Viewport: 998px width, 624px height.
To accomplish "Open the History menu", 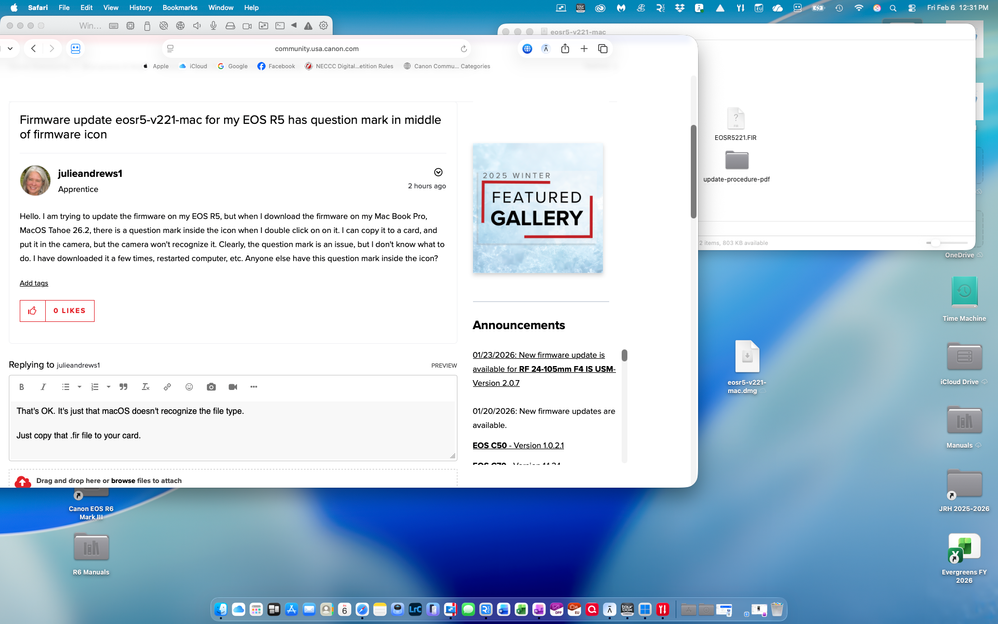I will 140,8.
